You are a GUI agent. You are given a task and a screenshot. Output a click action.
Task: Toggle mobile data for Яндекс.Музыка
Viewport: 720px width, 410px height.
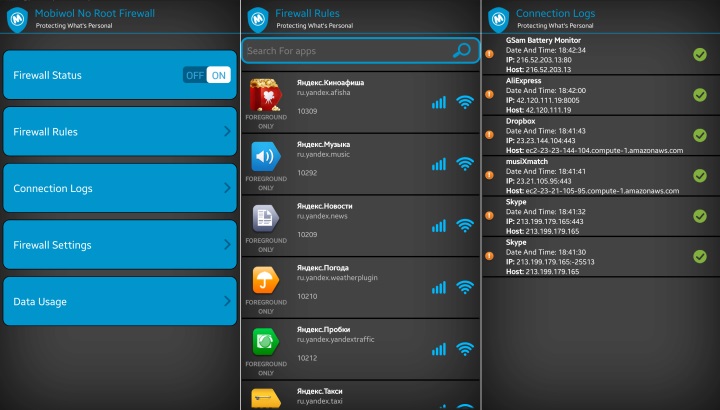(439, 164)
